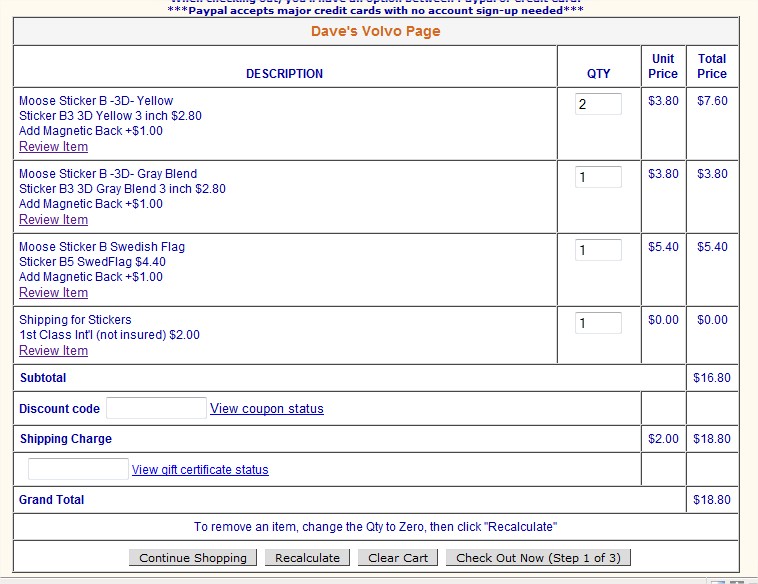Screen dimensions: 758x584
Task: Open Review Item for Yellow 3D Moose Sticker
Action: point(53,147)
